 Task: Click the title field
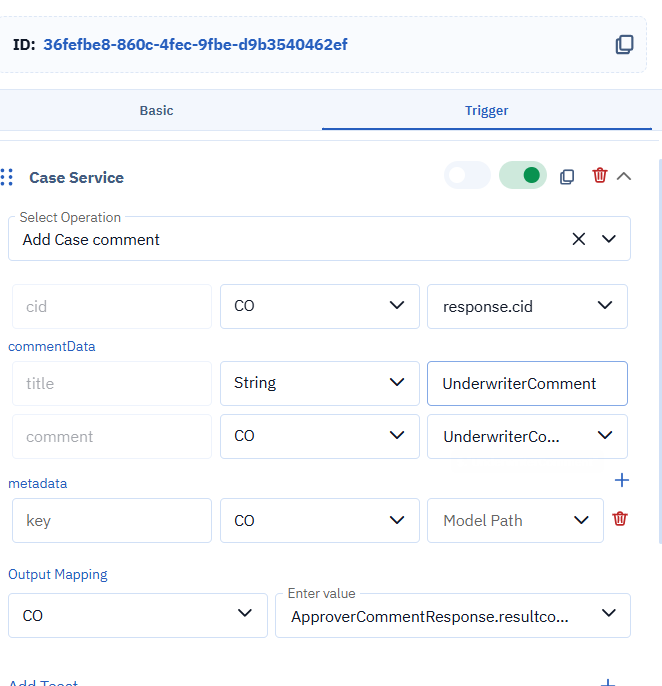tap(112, 383)
